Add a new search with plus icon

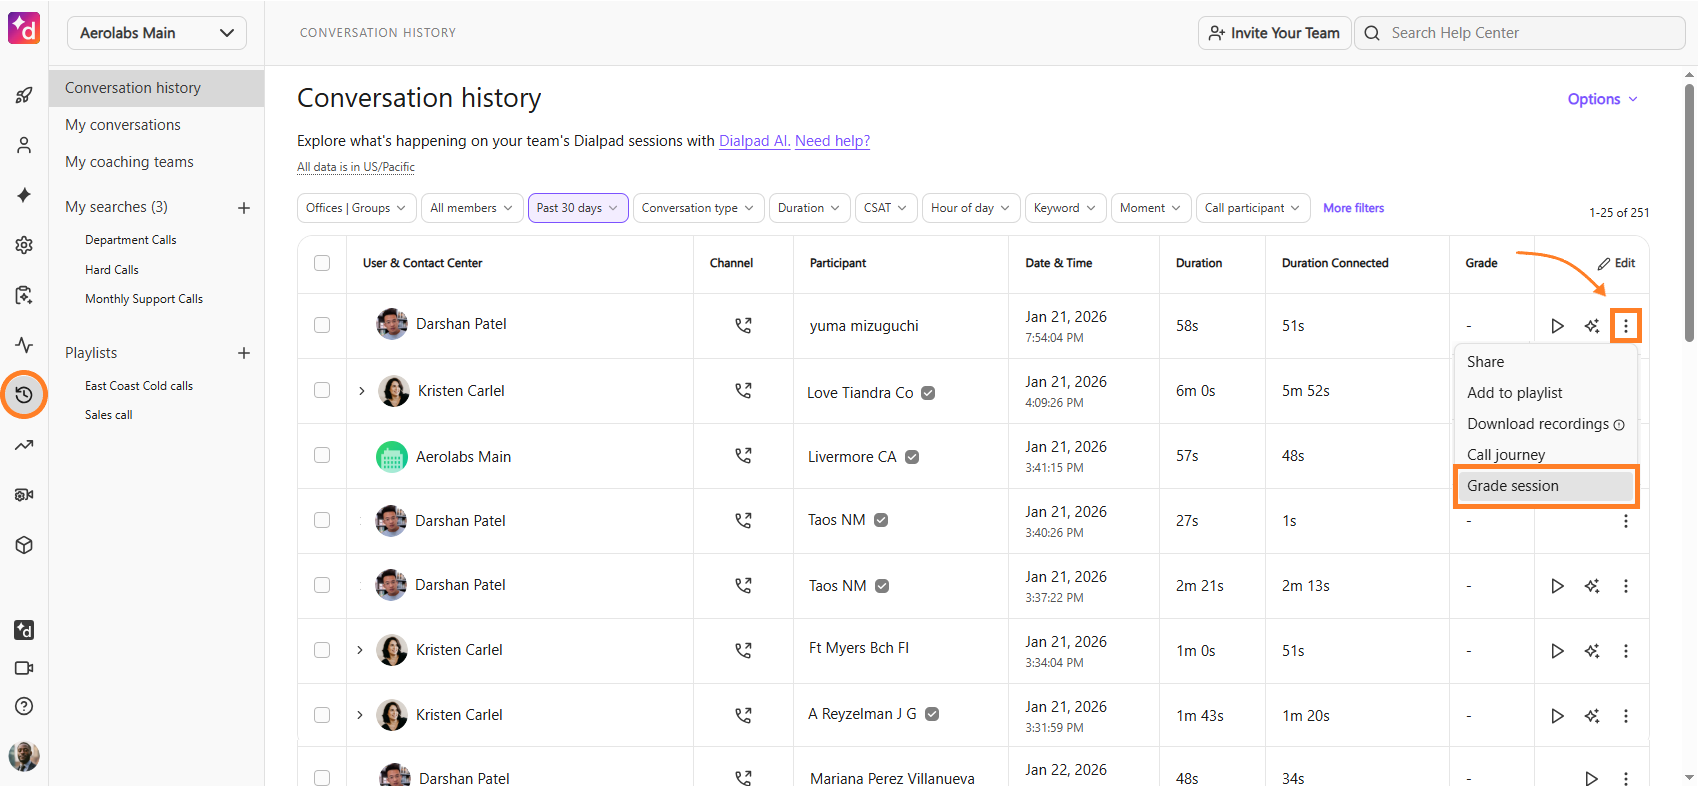click(243, 208)
